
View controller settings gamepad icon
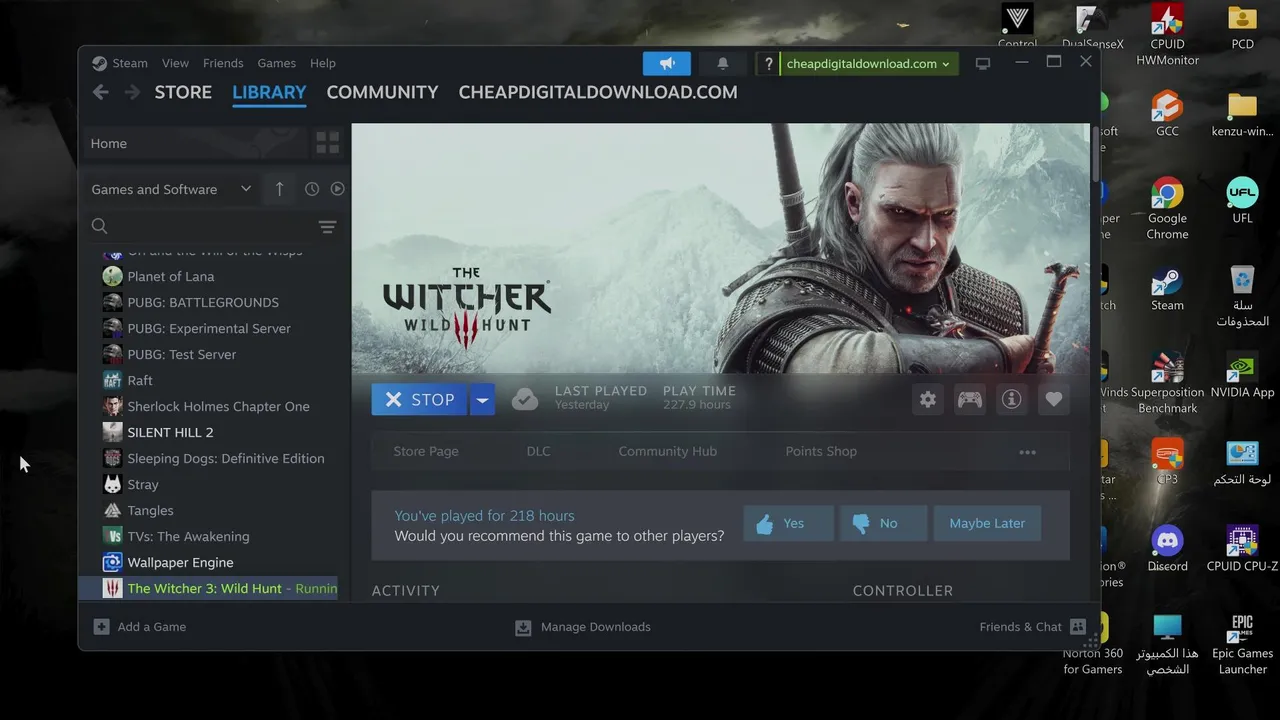click(970, 399)
